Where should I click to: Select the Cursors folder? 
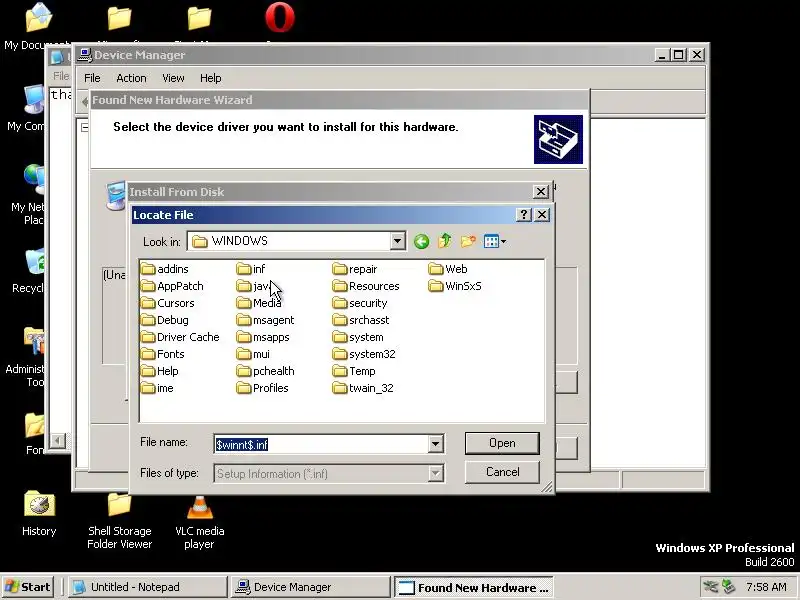pyautogui.click(x=168, y=303)
